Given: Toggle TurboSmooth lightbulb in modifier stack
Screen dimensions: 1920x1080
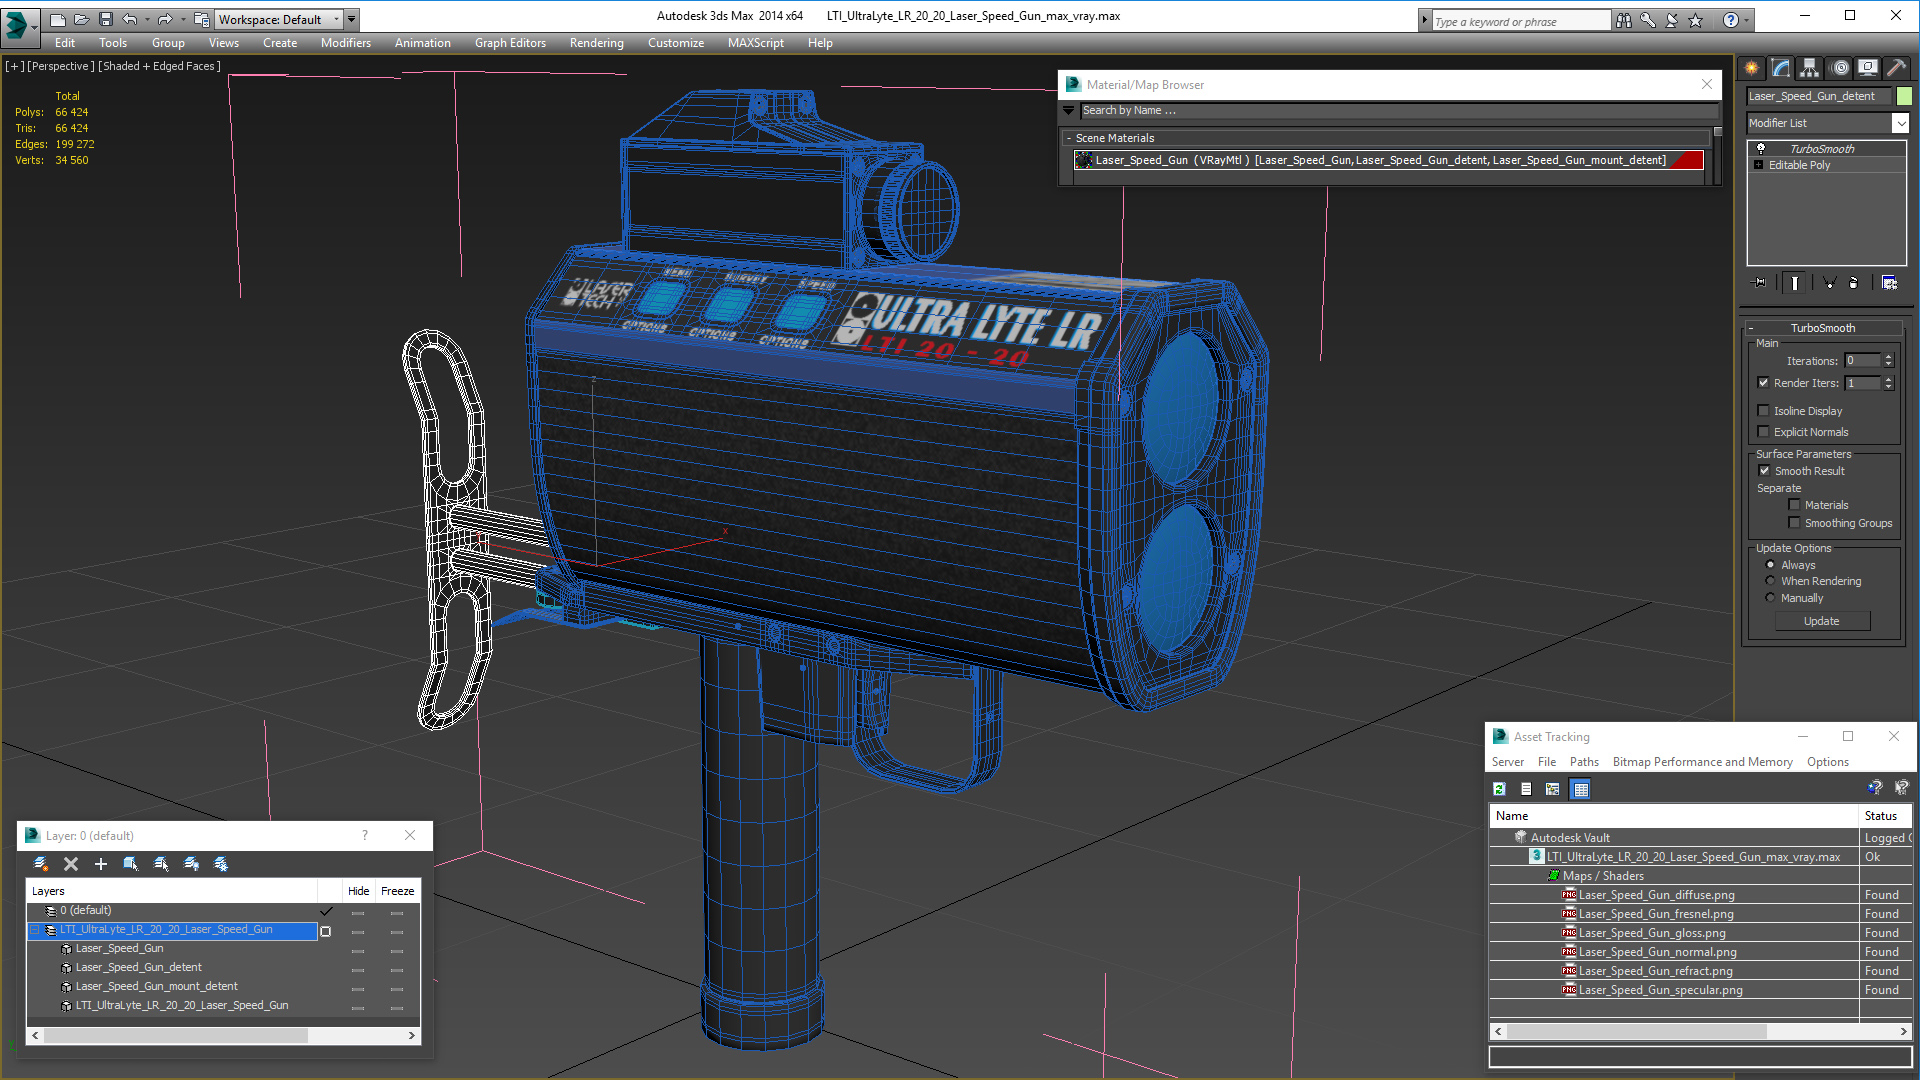Looking at the screenshot, I should coord(1761,148).
